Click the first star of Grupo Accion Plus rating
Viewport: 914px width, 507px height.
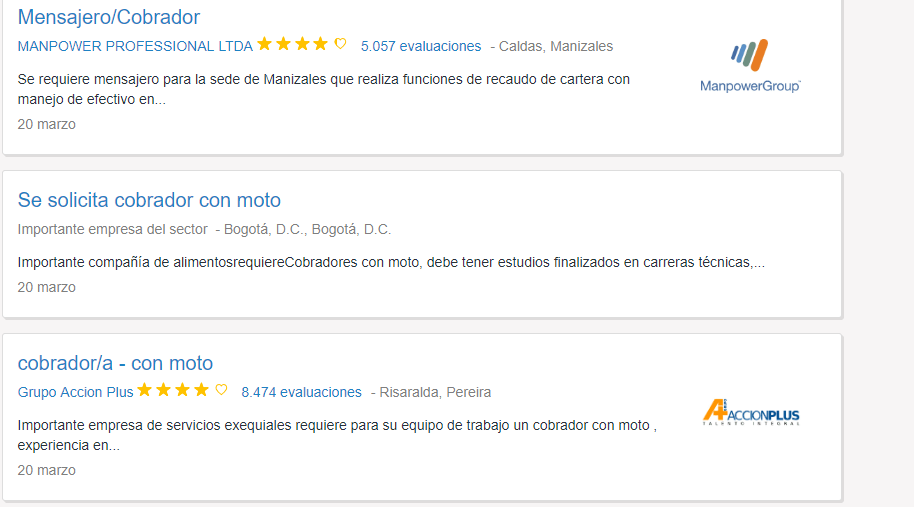tap(144, 390)
